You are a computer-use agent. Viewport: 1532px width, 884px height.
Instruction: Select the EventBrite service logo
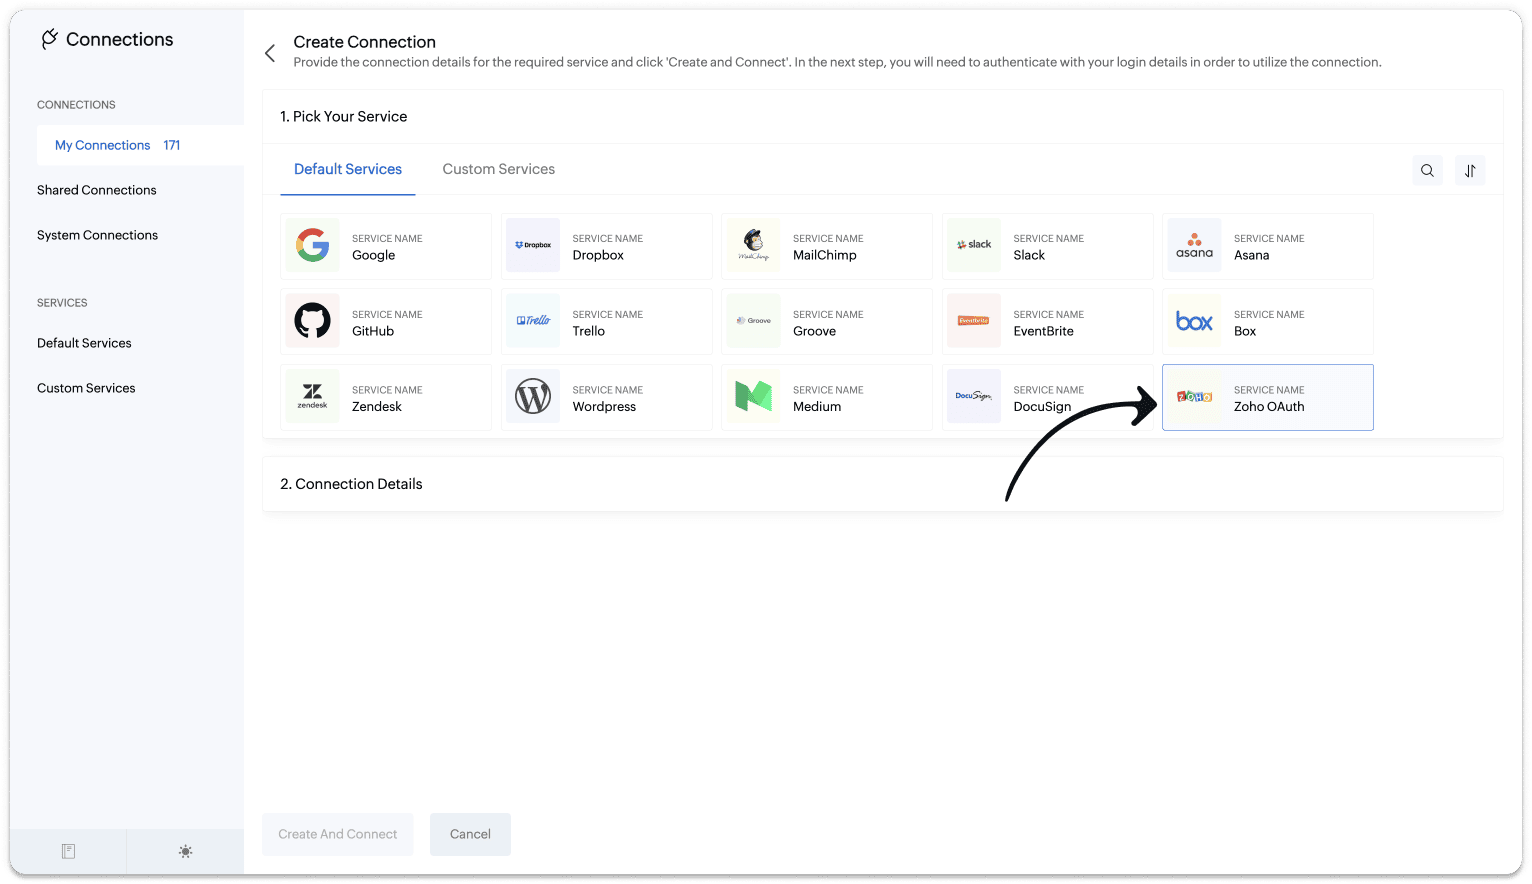coord(974,321)
